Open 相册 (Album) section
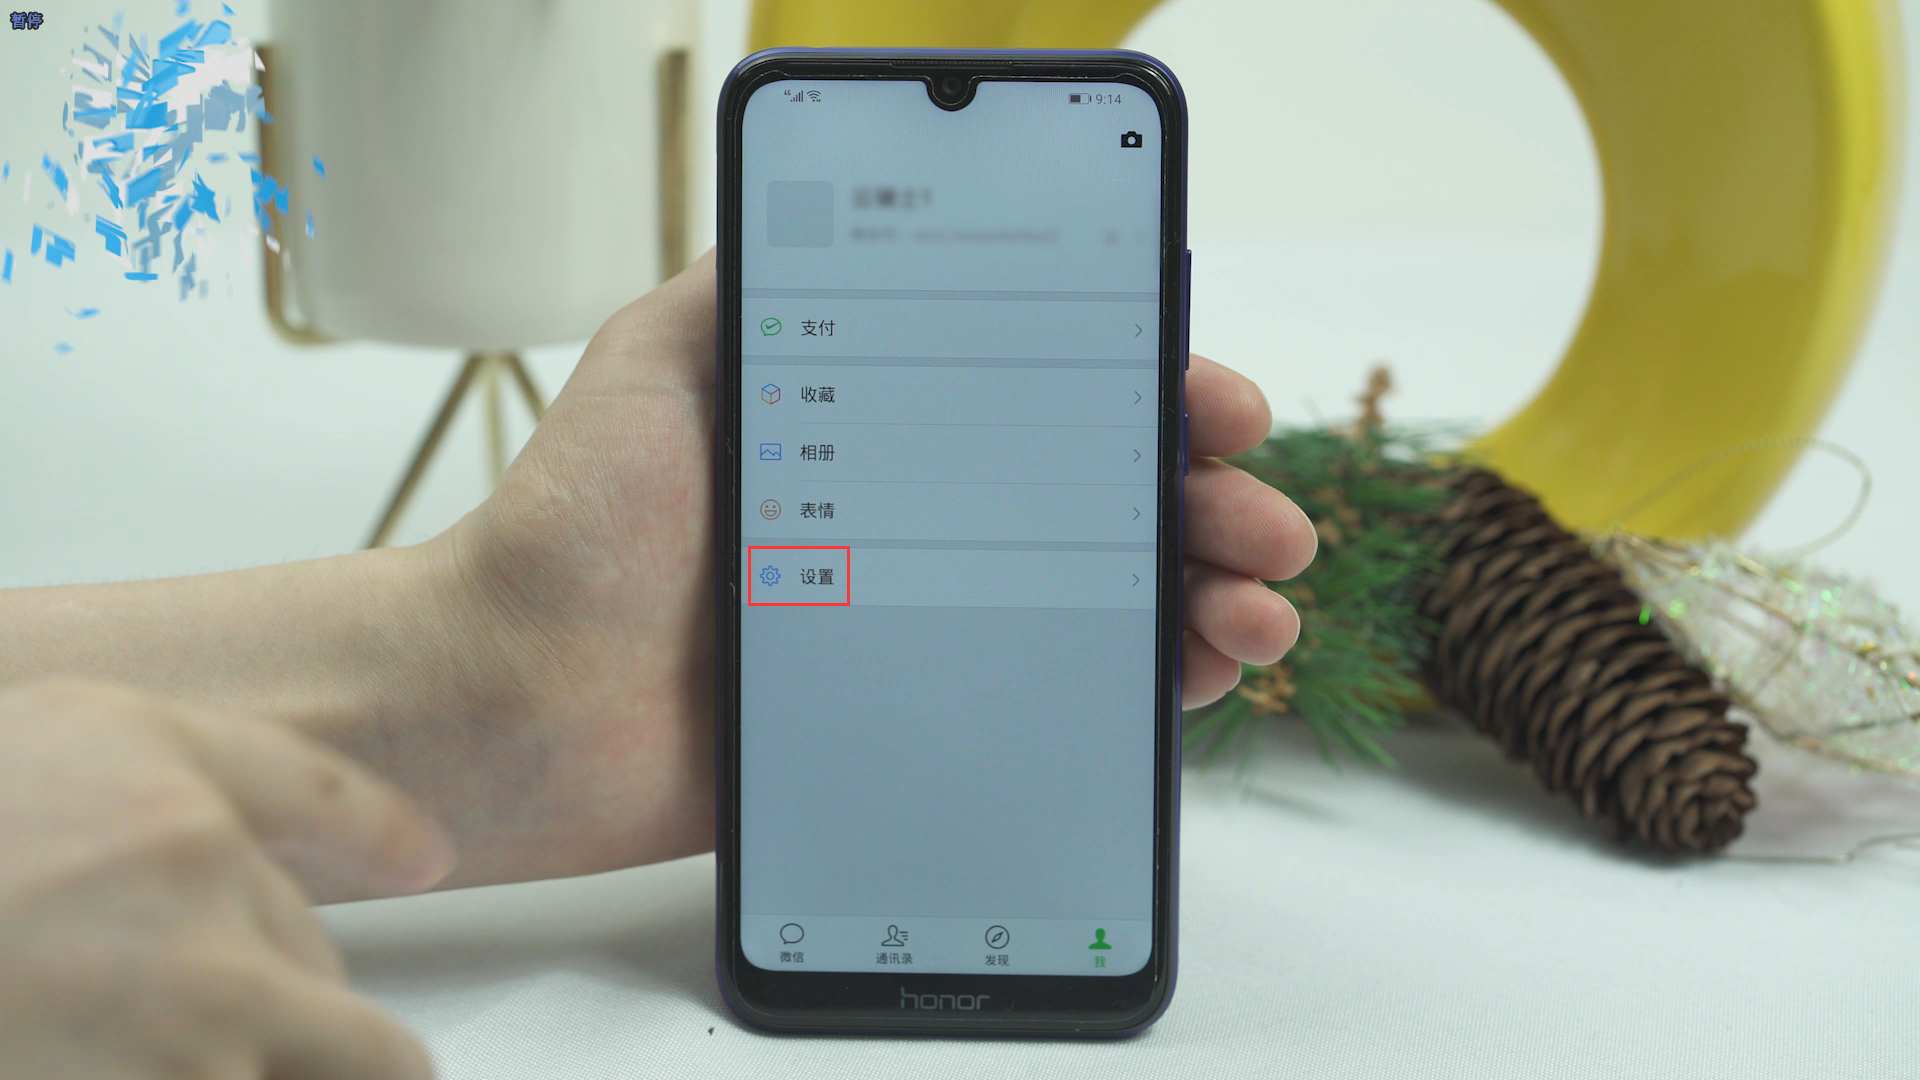Viewport: 1920px width, 1080px height. click(x=947, y=451)
